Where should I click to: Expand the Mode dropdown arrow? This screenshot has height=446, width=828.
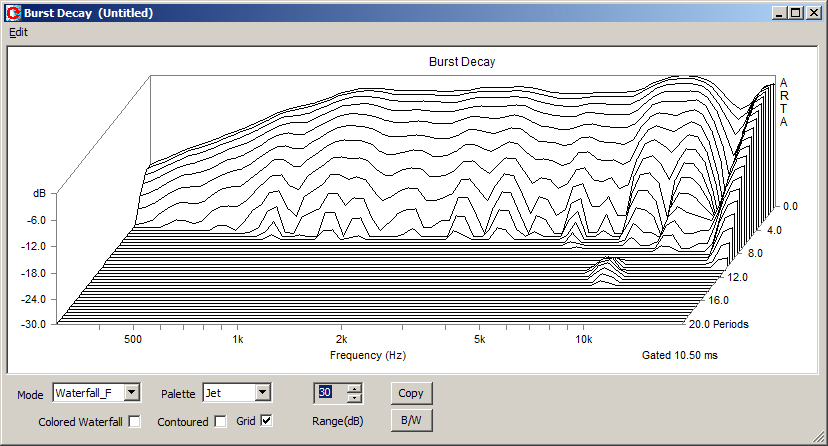(x=132, y=393)
